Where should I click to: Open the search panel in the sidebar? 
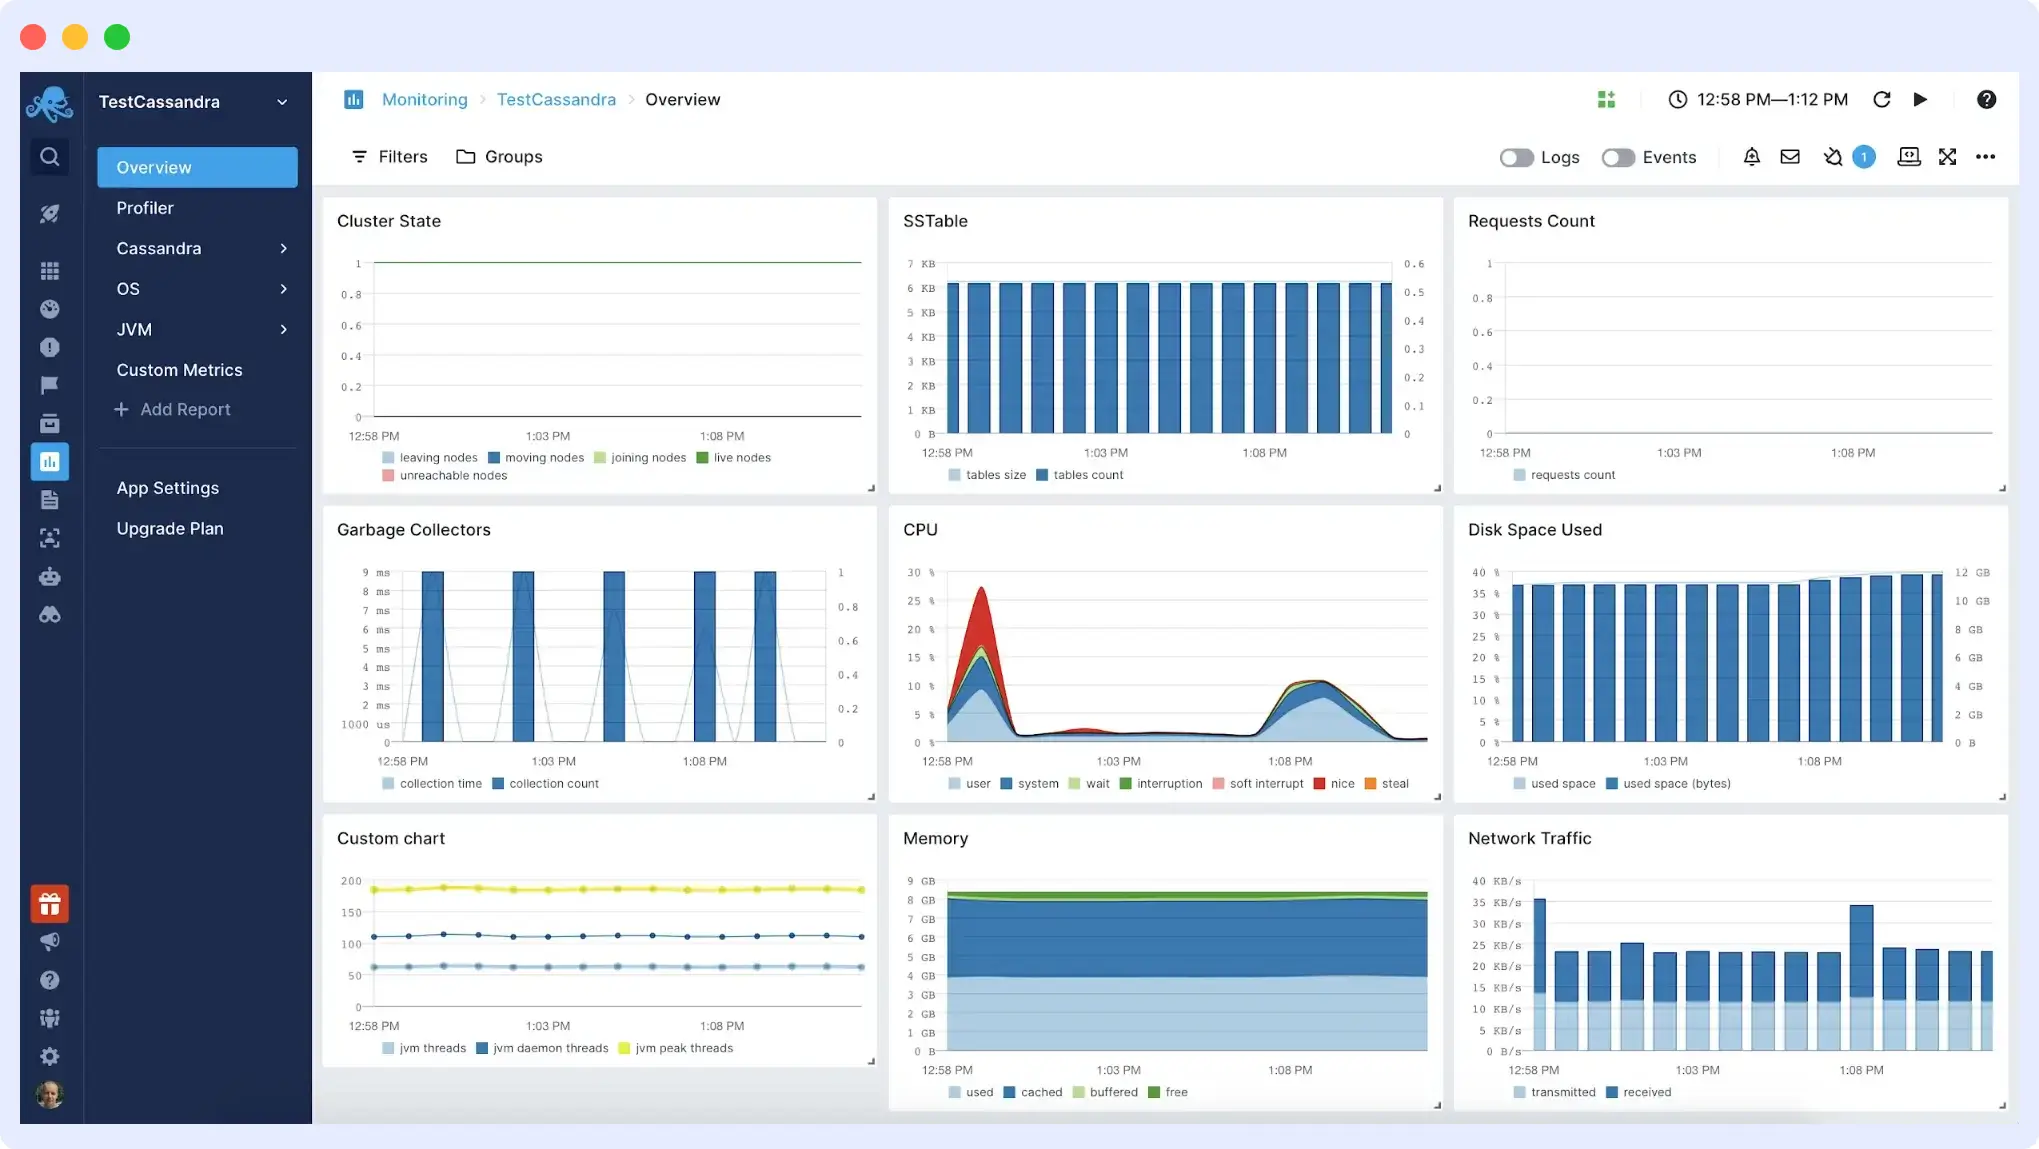(x=50, y=156)
